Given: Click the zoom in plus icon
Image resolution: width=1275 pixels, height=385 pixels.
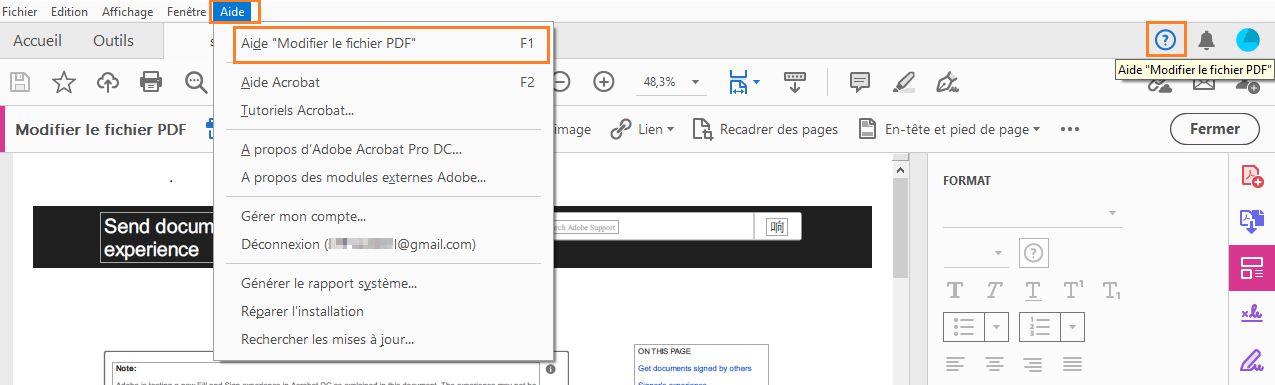Looking at the screenshot, I should pos(604,82).
